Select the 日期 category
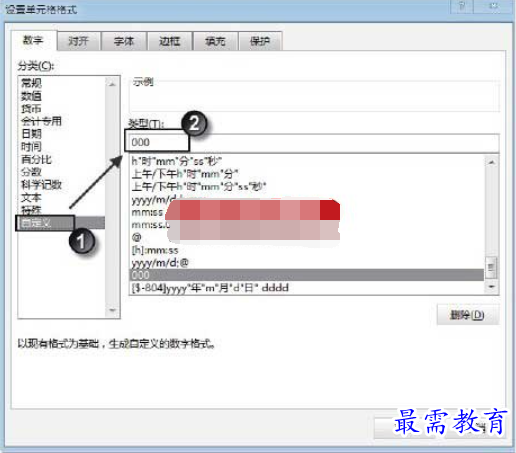 tap(31, 134)
